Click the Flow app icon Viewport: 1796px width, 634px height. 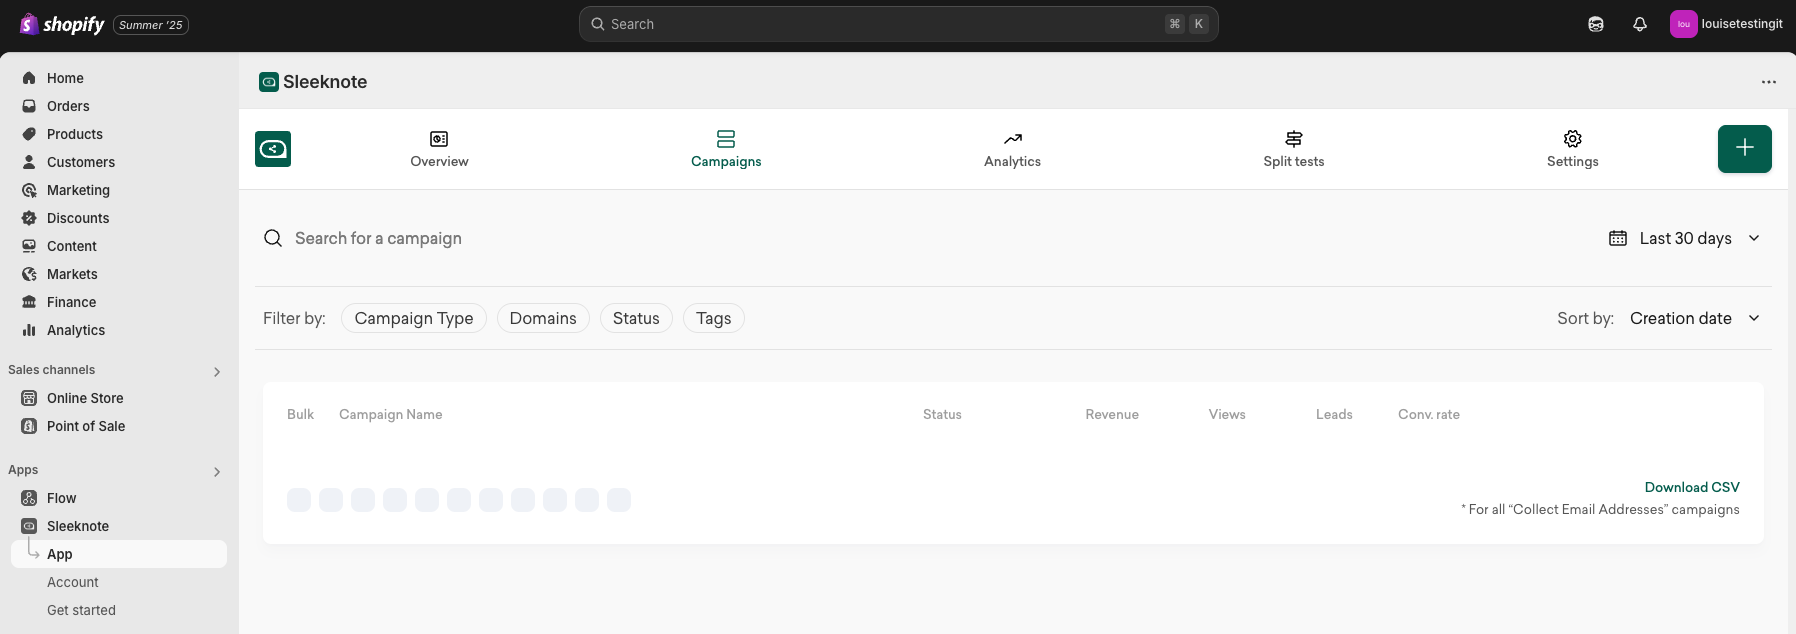click(x=29, y=498)
